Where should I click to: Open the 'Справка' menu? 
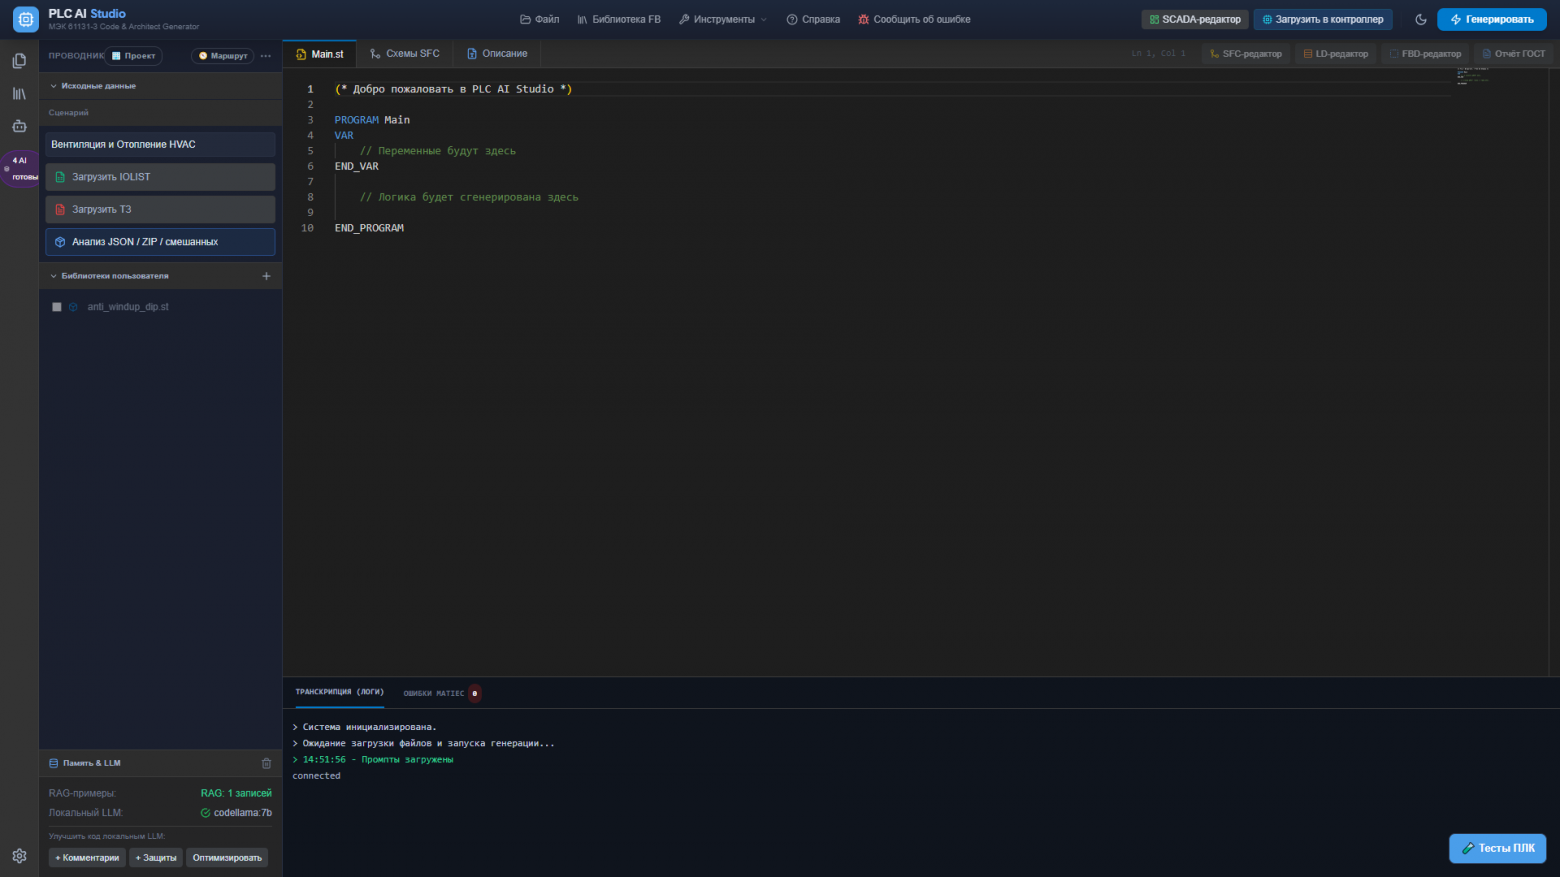[813, 19]
